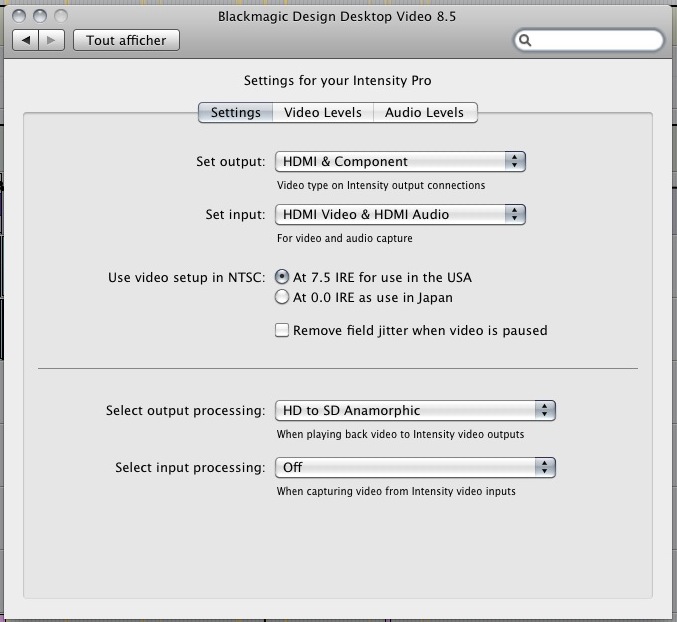This screenshot has height=622, width=677.
Task: Click the back navigation arrow
Action: click(26, 40)
